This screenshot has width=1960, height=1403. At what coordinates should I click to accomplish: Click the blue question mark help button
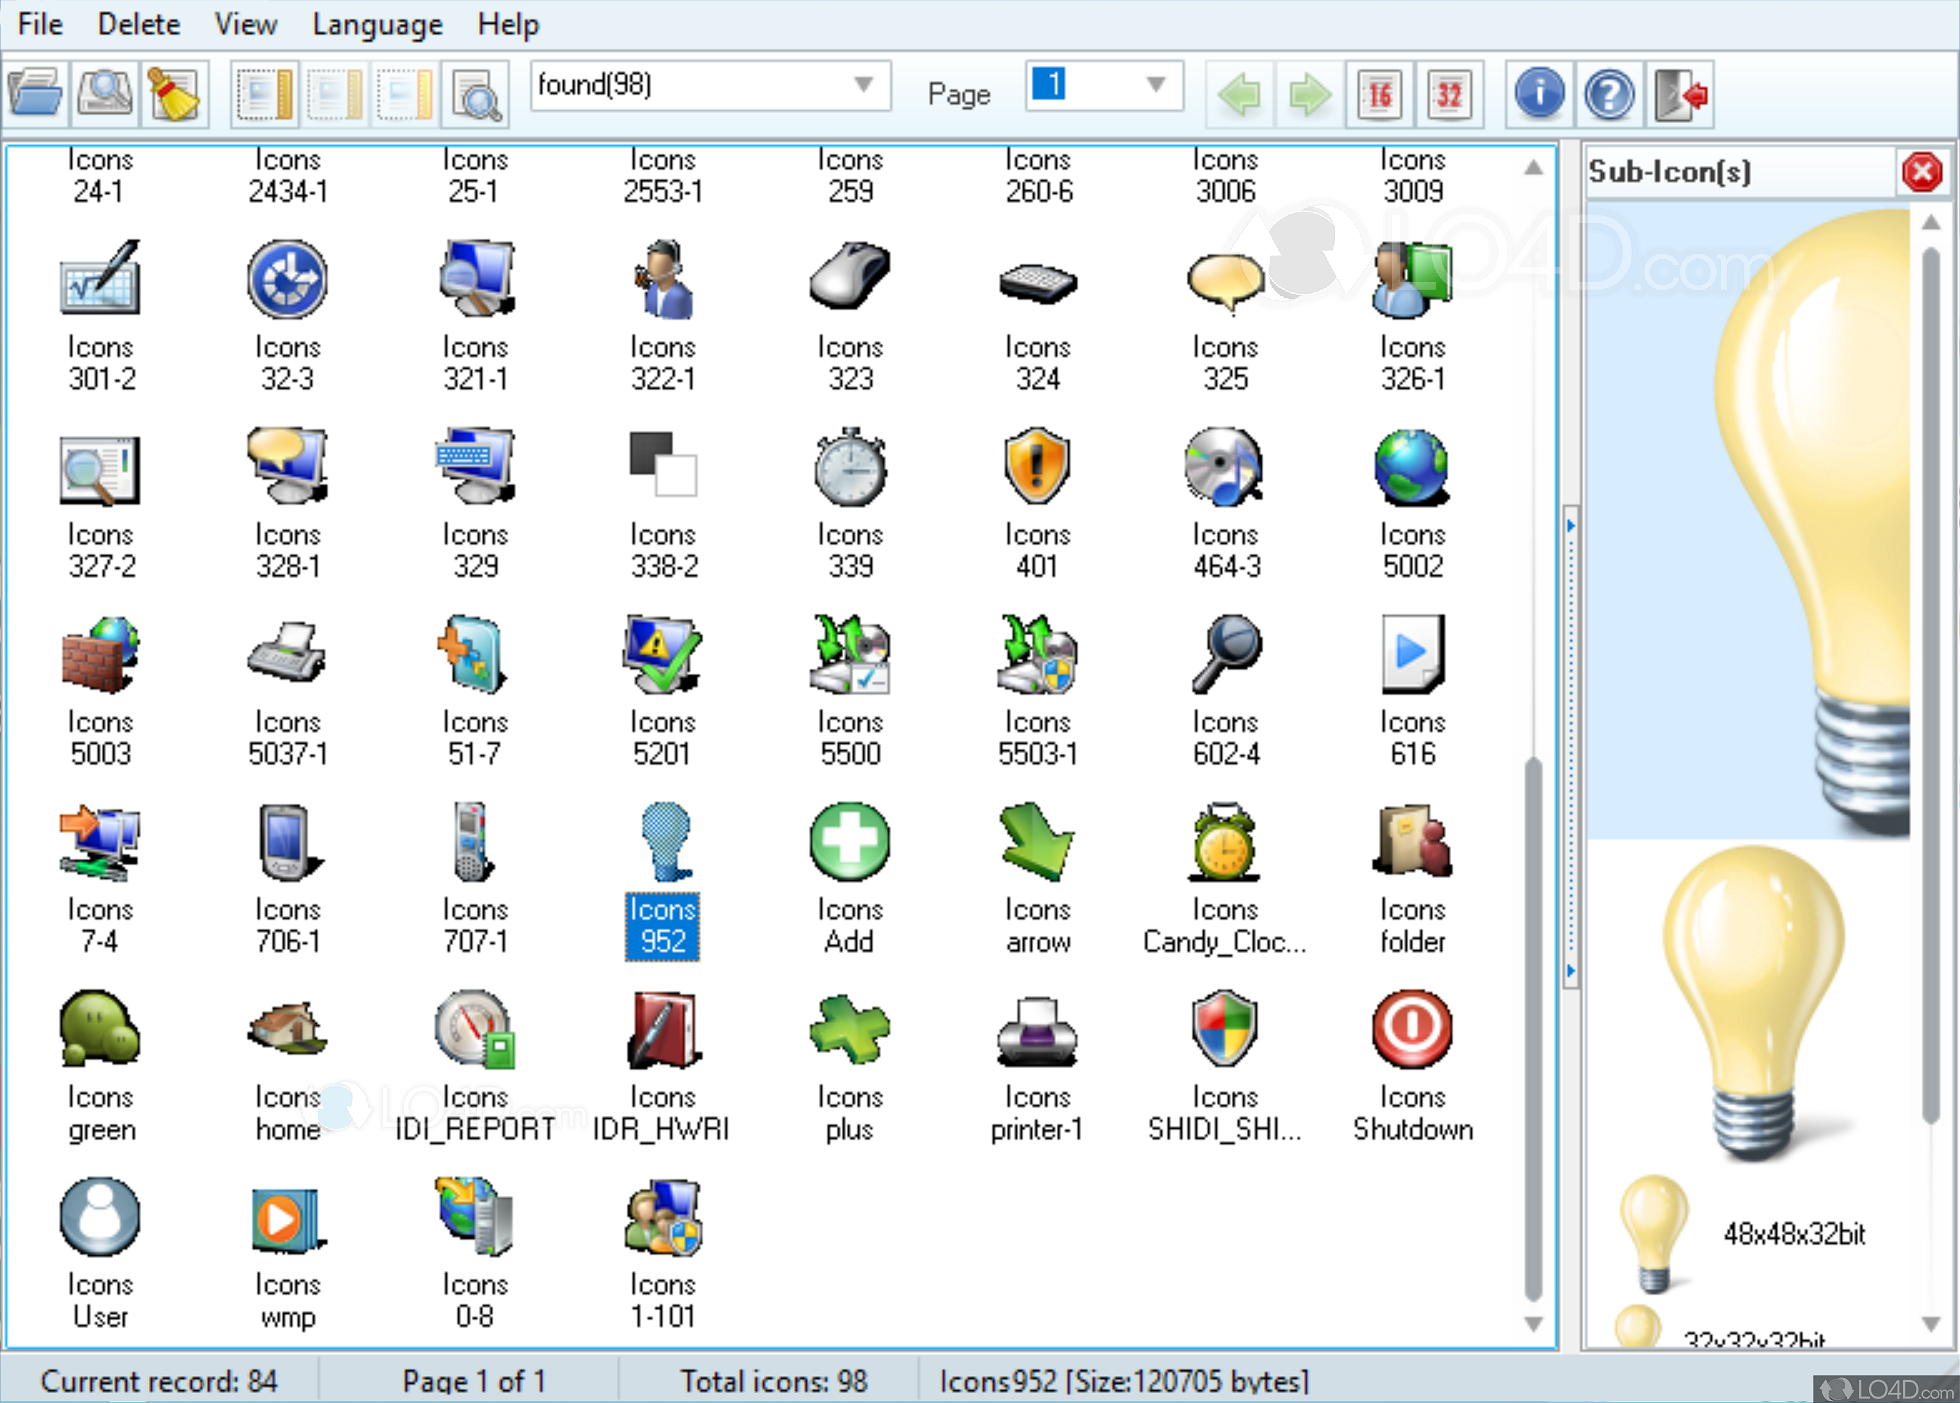(1609, 94)
